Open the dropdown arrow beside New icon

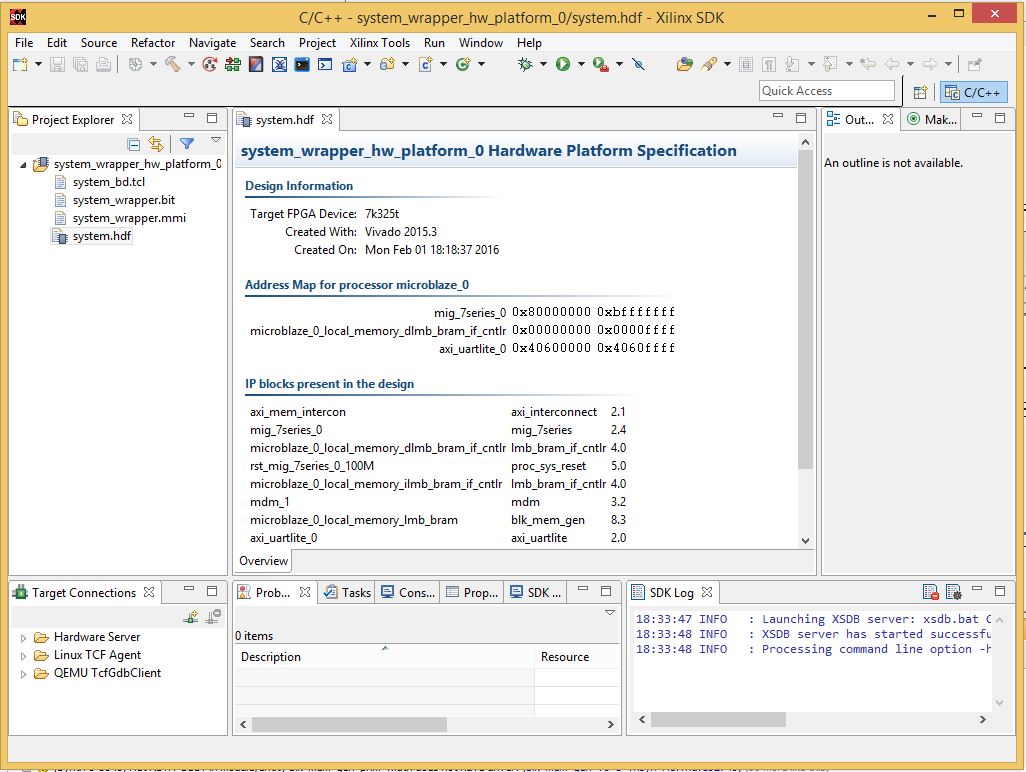[x=39, y=64]
